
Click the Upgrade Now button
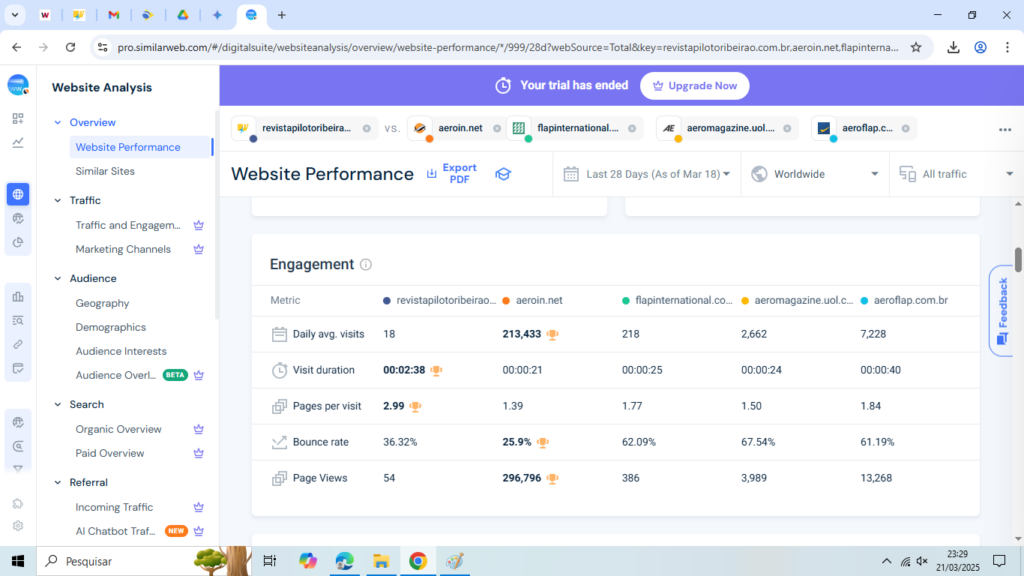695,86
